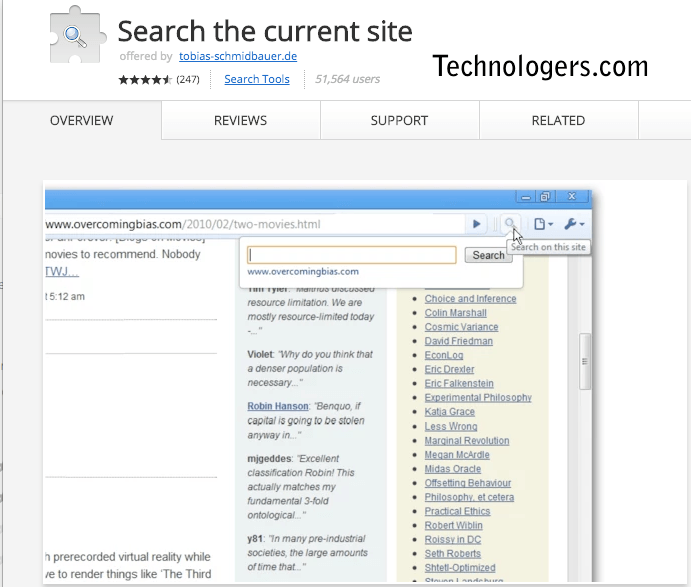Click the Violet comment excerpt
Screen dimensions: 691x587
[x=310, y=368]
